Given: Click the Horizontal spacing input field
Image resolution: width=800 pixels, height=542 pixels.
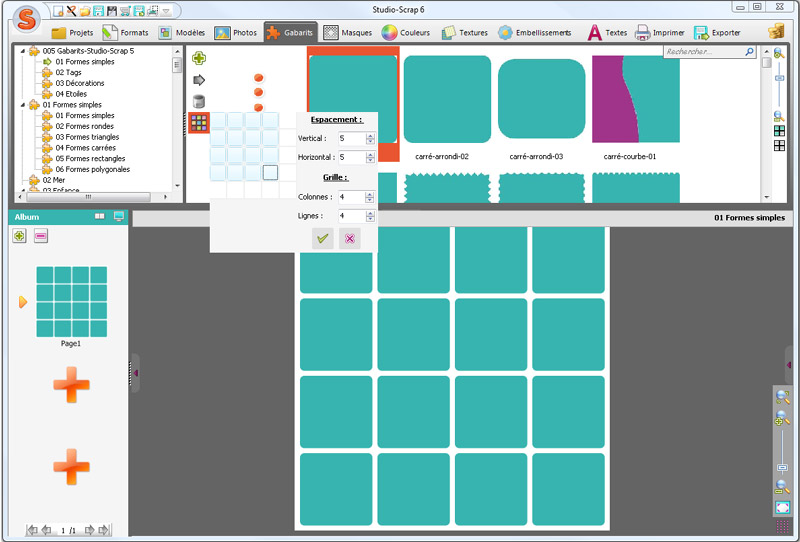Looking at the screenshot, I should click(352, 157).
